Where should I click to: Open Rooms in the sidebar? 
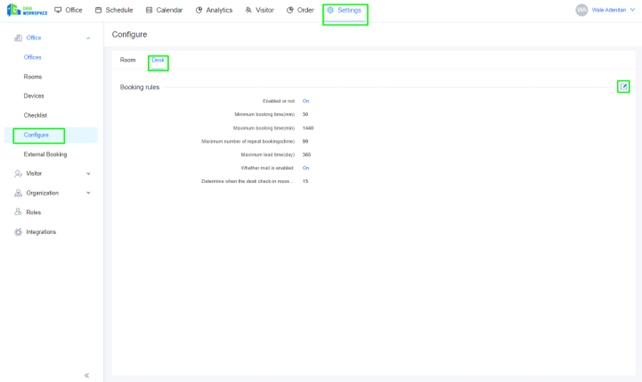(x=33, y=77)
